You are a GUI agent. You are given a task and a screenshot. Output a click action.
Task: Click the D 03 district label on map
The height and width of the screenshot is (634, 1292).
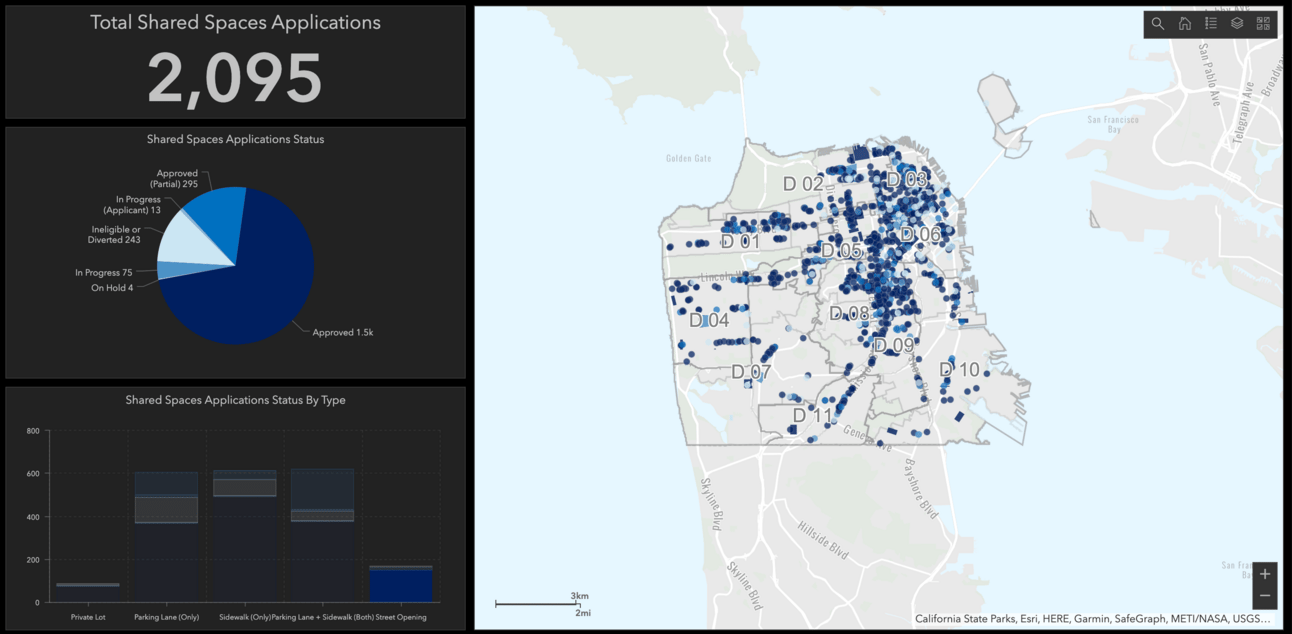click(x=906, y=180)
